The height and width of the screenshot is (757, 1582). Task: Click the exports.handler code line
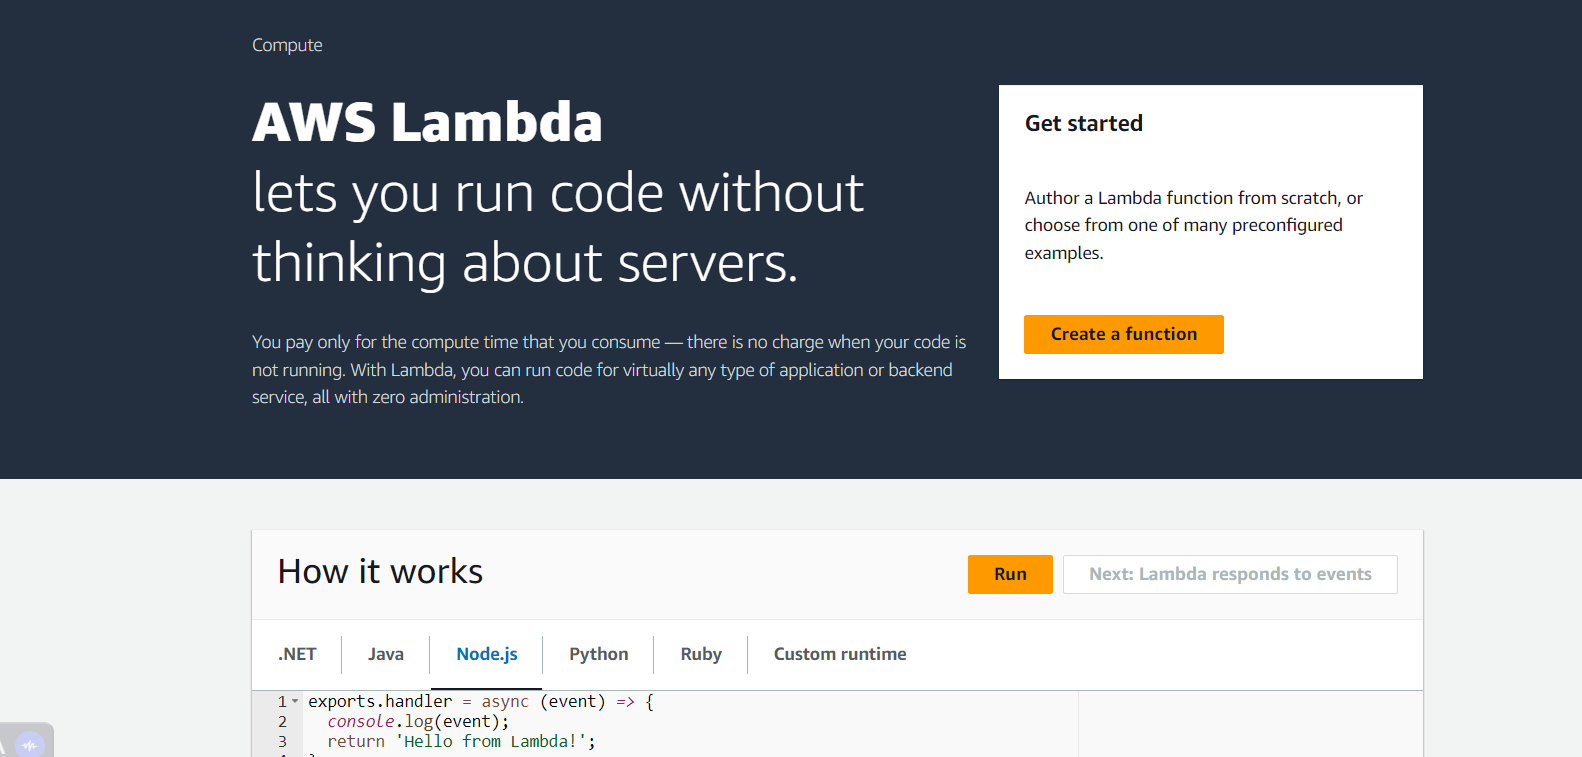pyautogui.click(x=481, y=701)
